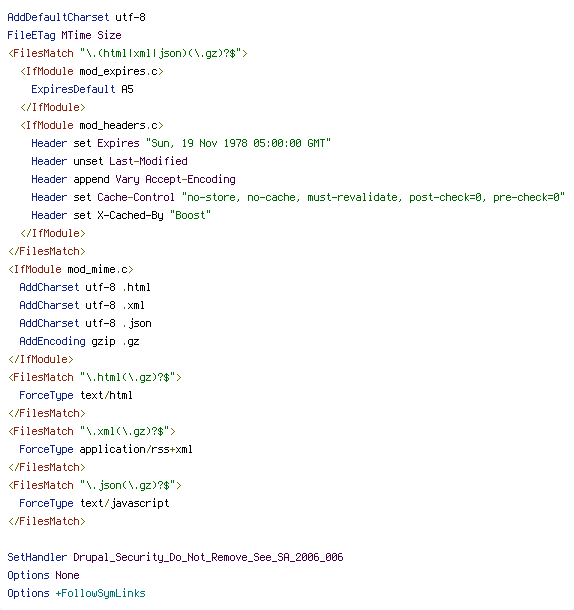This screenshot has height=610, width=574.
Task: Click the SetHandler directive keyword
Action: 37,557
